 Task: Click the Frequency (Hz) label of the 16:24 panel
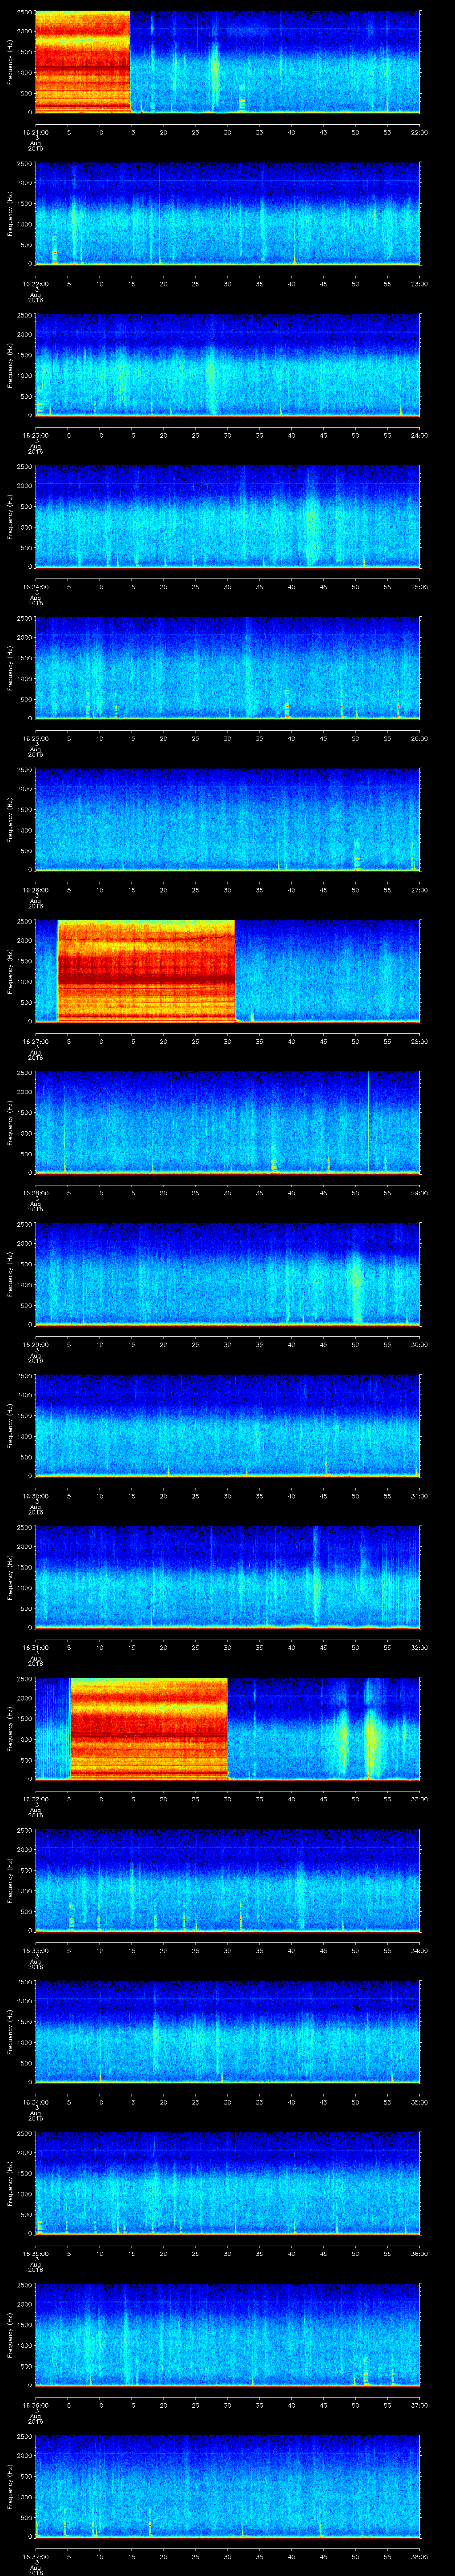coord(11,516)
